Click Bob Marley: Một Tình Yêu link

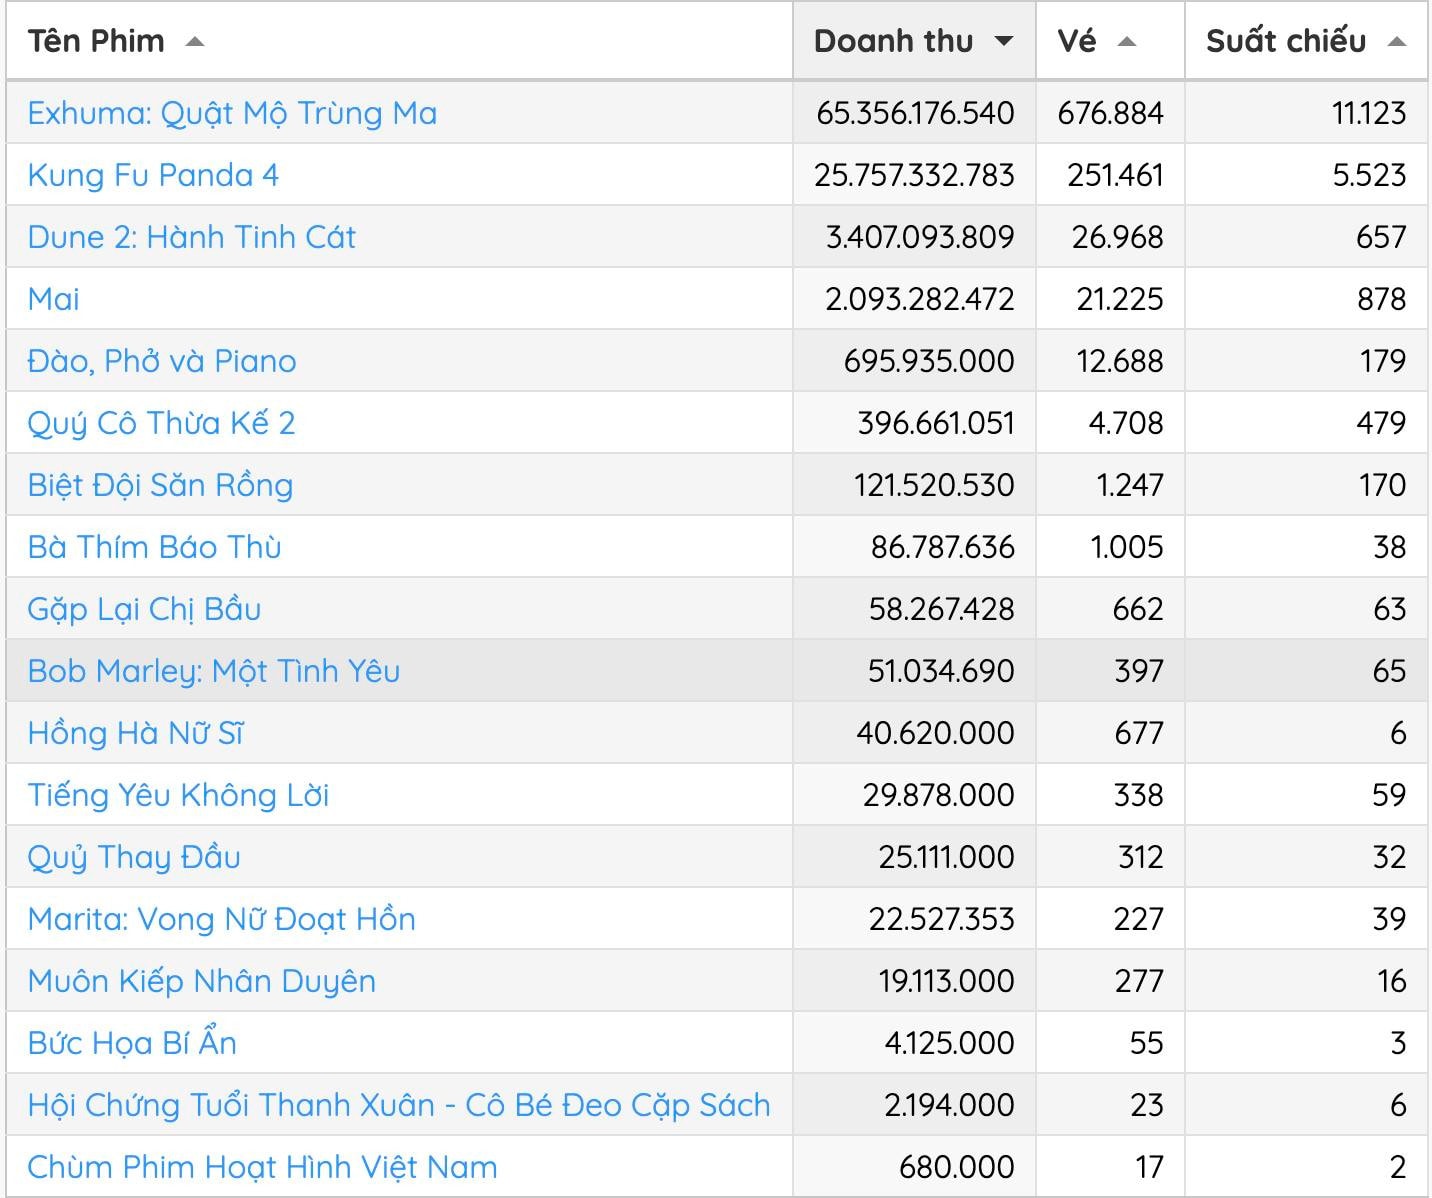(x=213, y=671)
